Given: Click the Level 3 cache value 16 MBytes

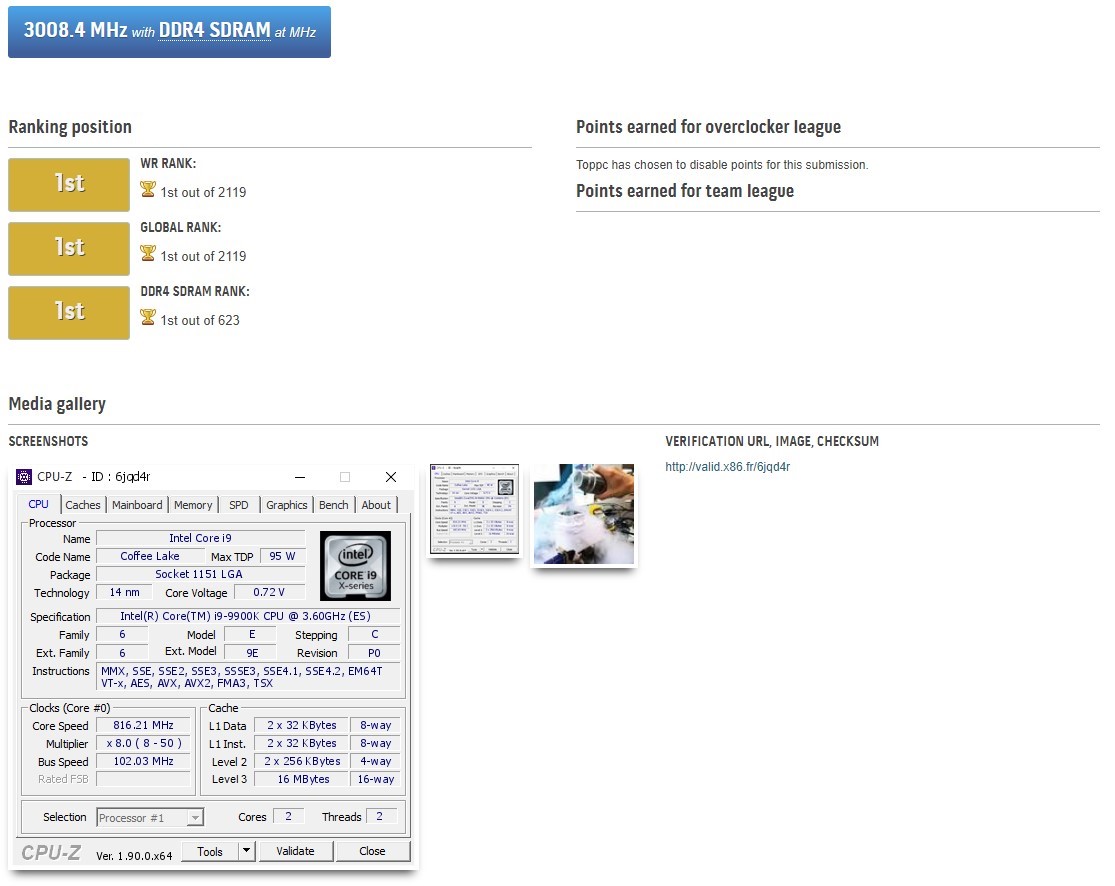Looking at the screenshot, I should click(304, 779).
